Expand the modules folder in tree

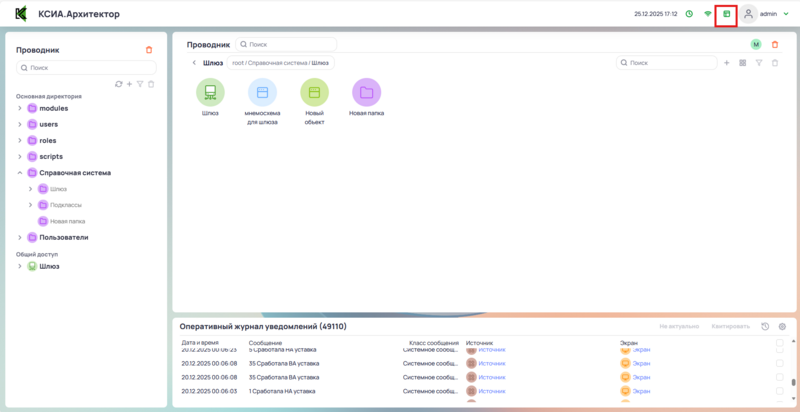[20, 108]
